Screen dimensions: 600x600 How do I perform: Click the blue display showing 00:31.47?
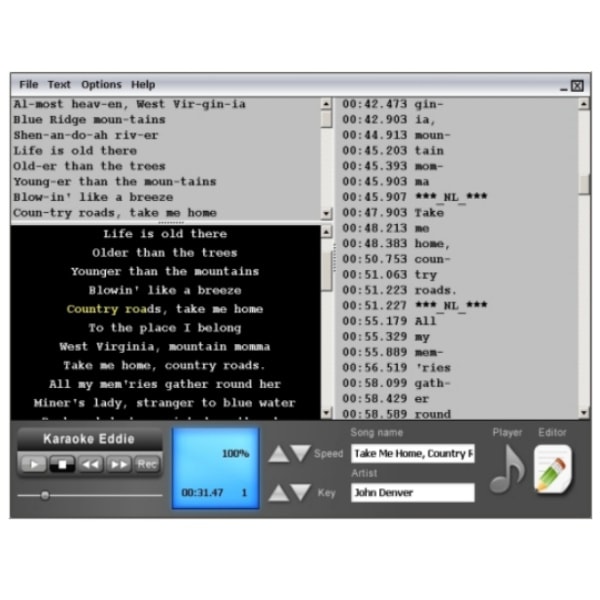point(216,468)
